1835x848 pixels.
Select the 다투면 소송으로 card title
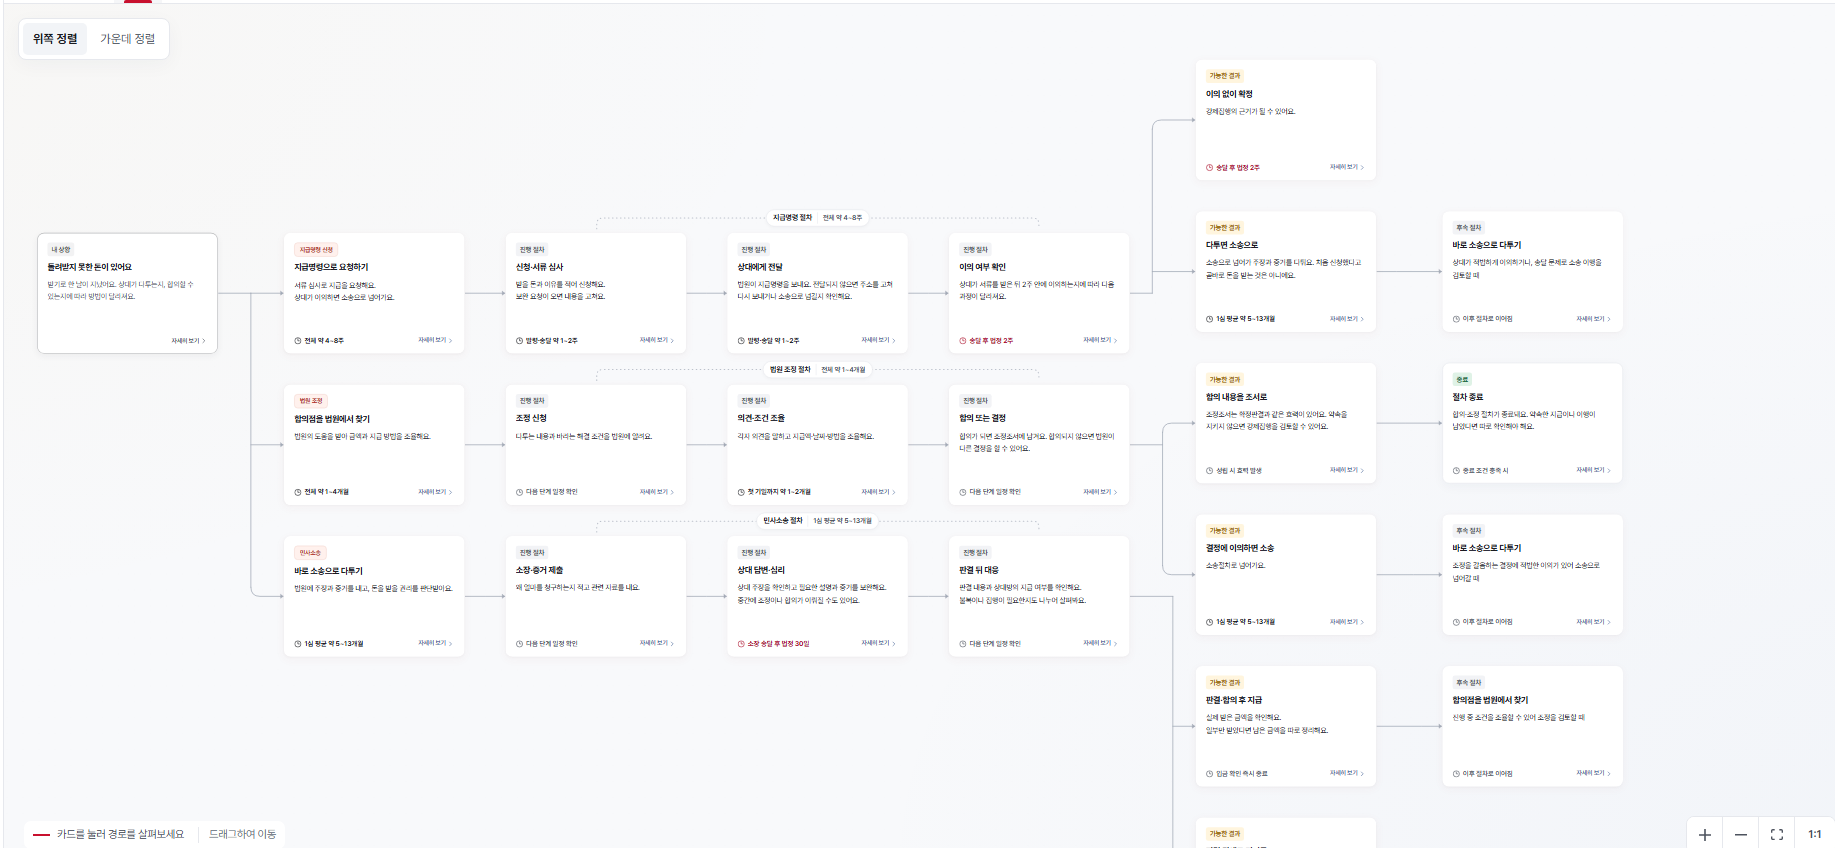(x=1232, y=245)
